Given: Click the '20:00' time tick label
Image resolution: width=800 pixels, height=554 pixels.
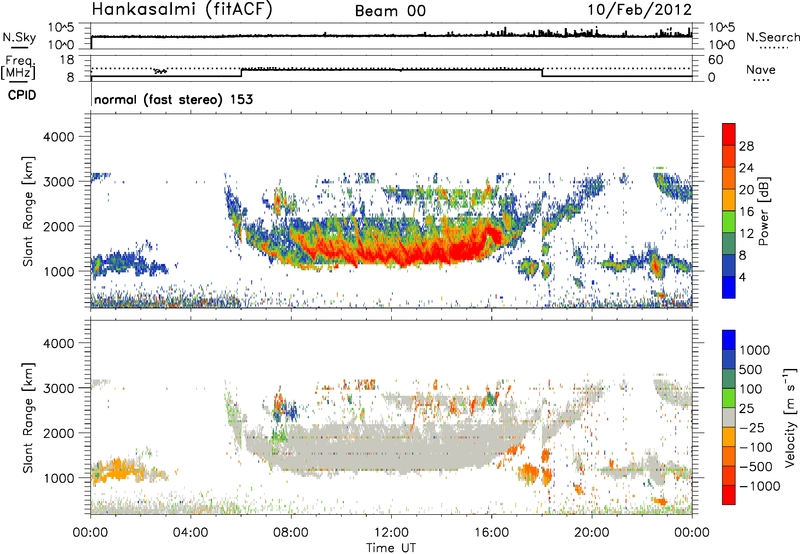Looking at the screenshot, I should click(592, 533).
